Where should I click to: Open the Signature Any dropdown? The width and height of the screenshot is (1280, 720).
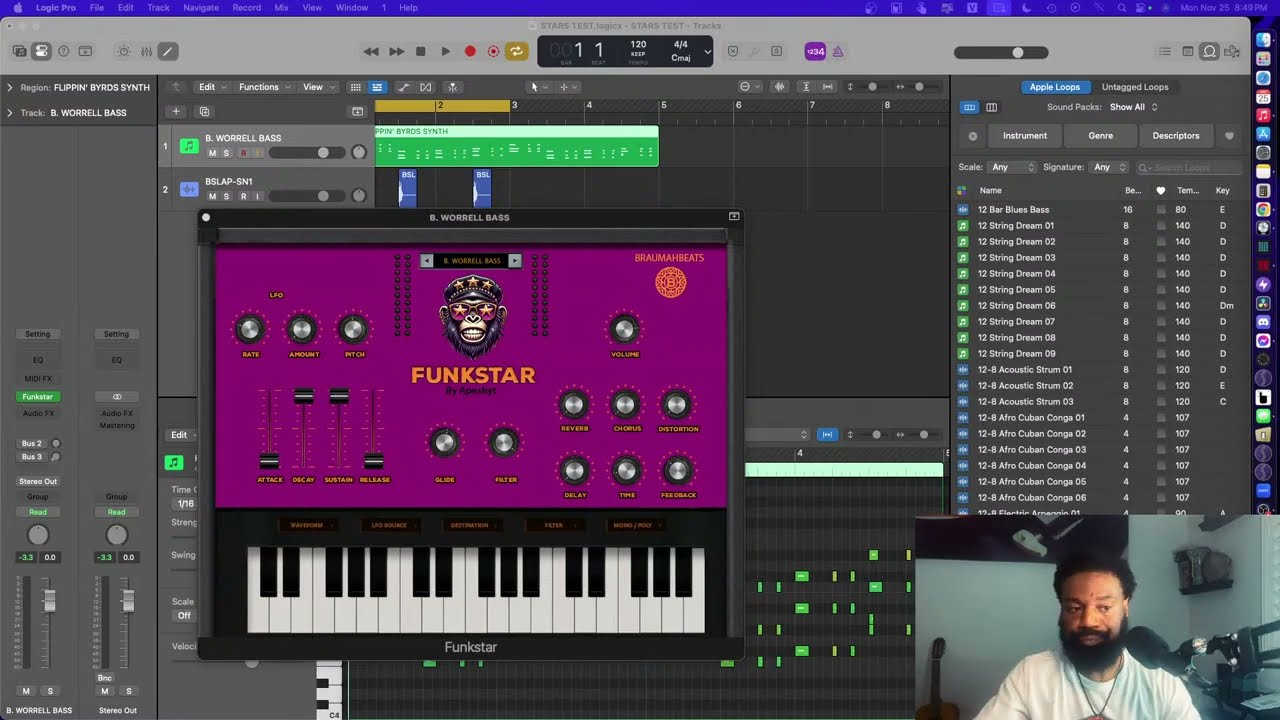(x=1109, y=167)
